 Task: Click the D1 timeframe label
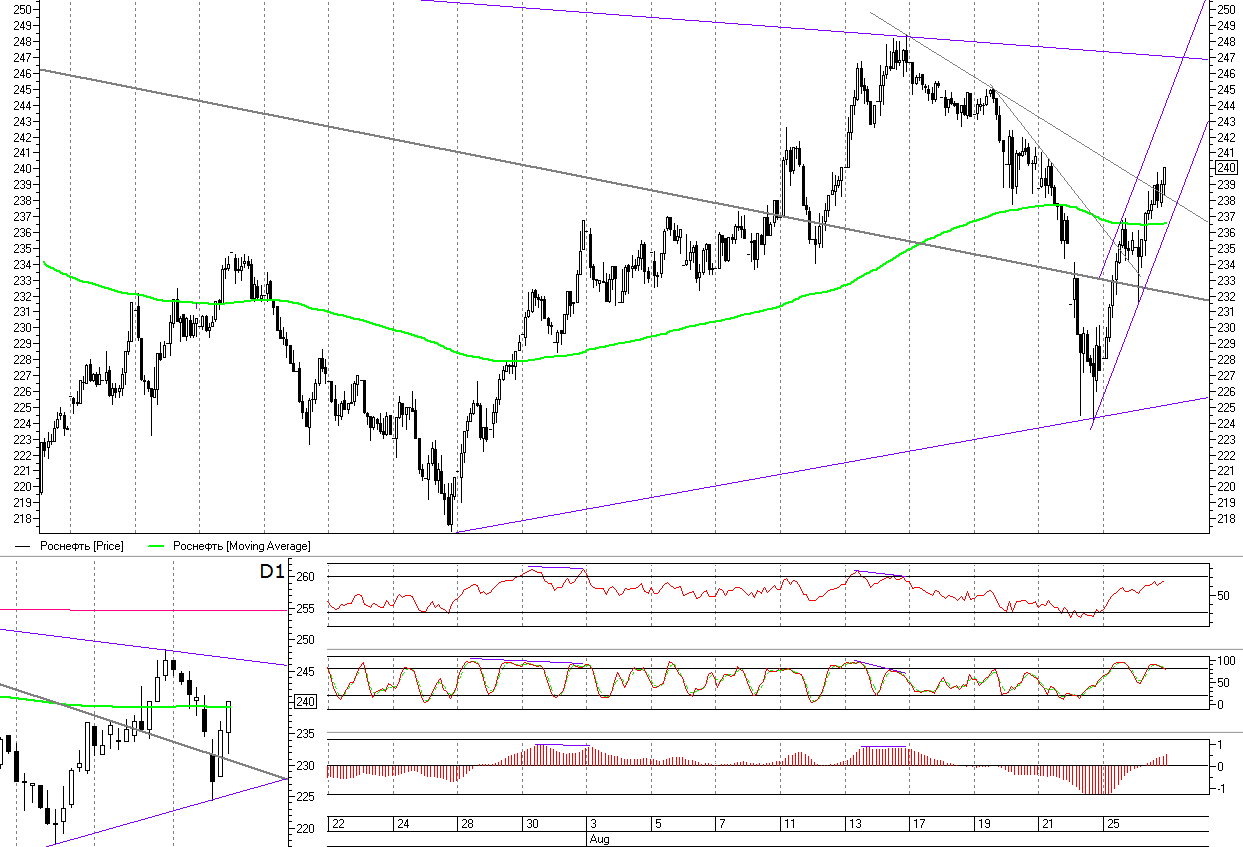(x=271, y=572)
